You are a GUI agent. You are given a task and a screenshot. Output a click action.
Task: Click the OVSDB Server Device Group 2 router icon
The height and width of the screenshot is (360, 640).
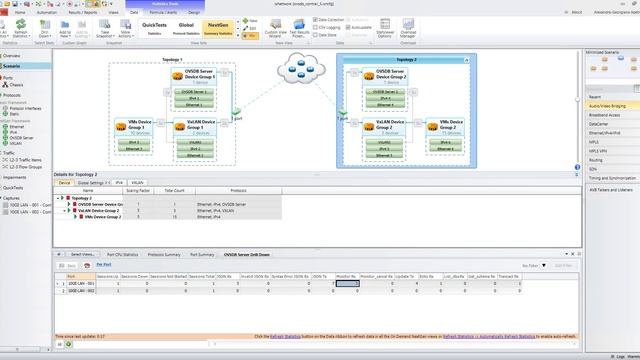point(369,76)
